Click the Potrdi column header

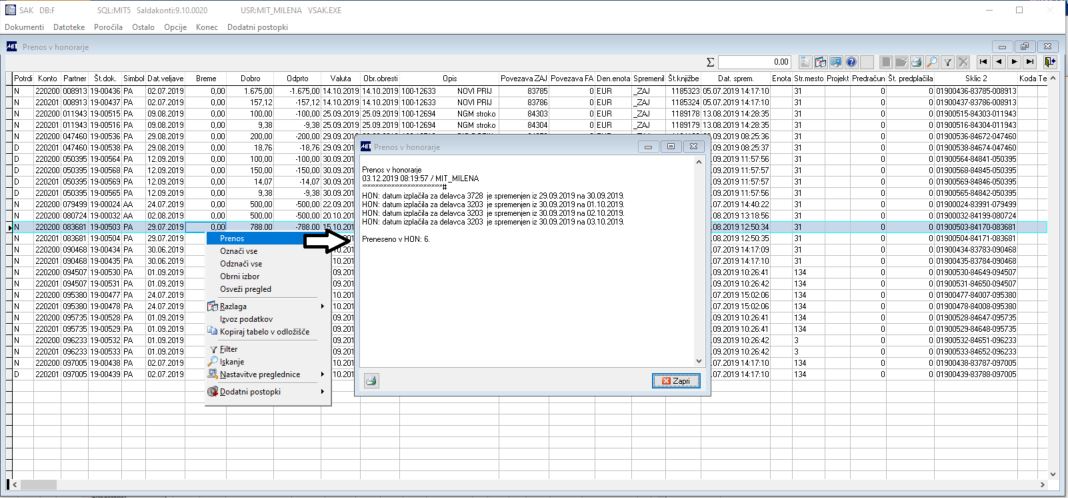coord(24,78)
